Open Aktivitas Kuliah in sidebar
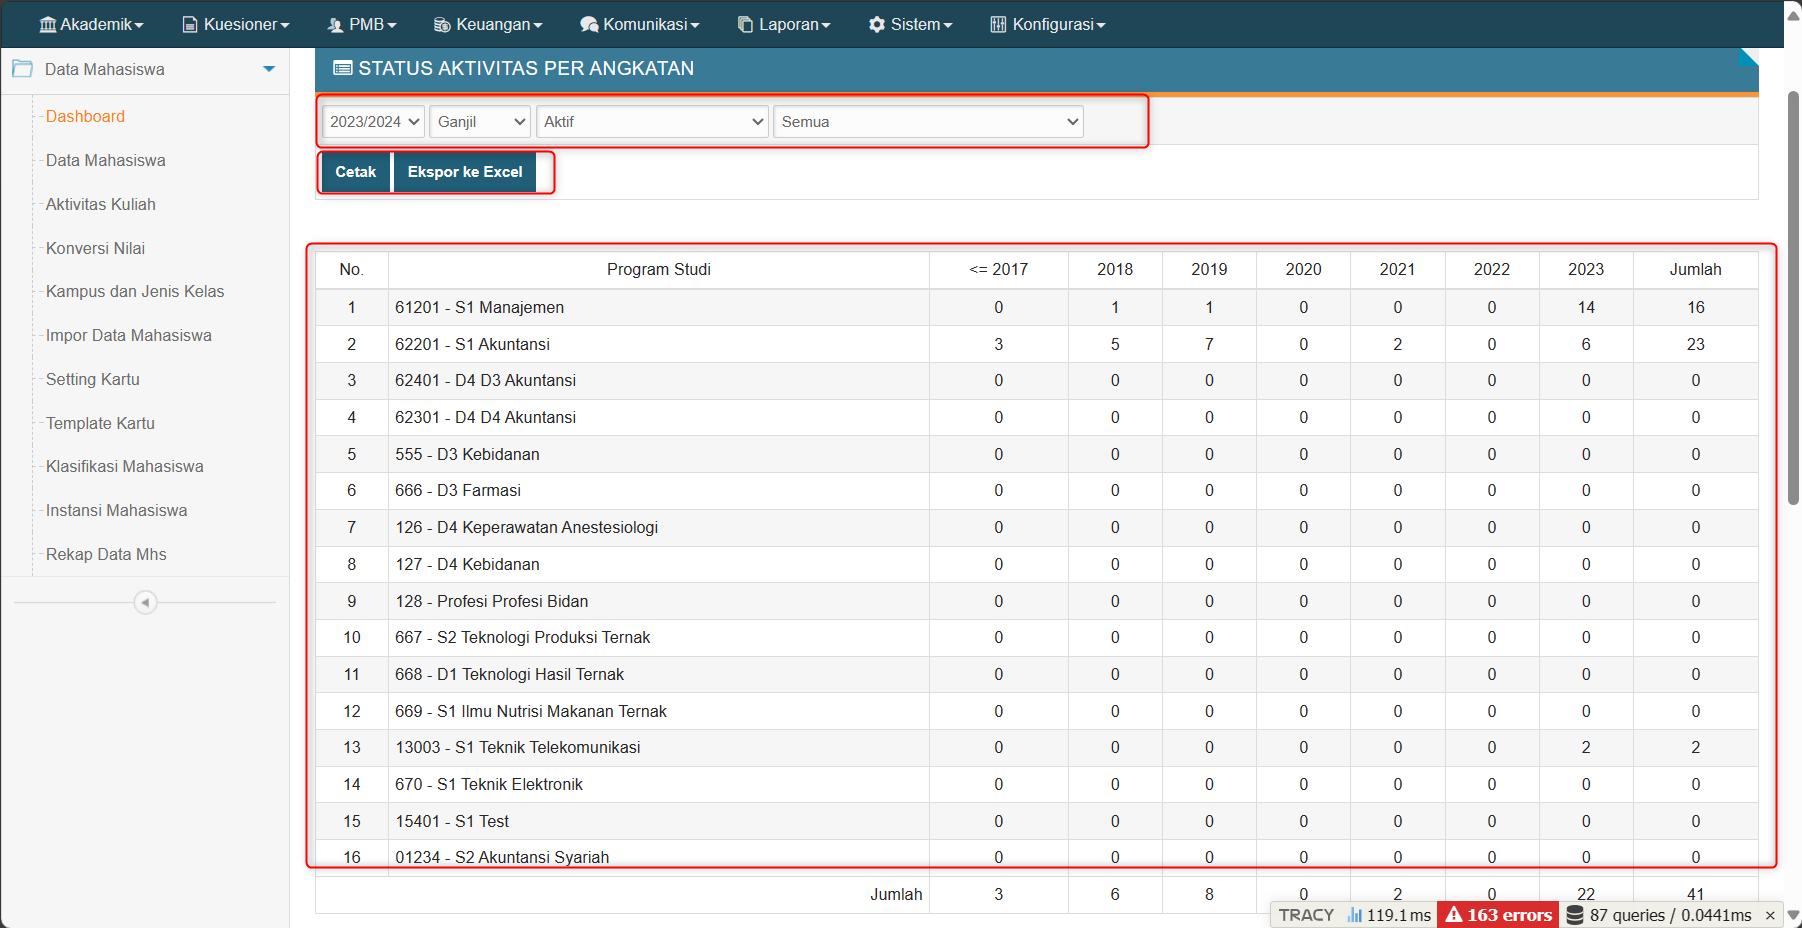The image size is (1802, 928). 101,204
